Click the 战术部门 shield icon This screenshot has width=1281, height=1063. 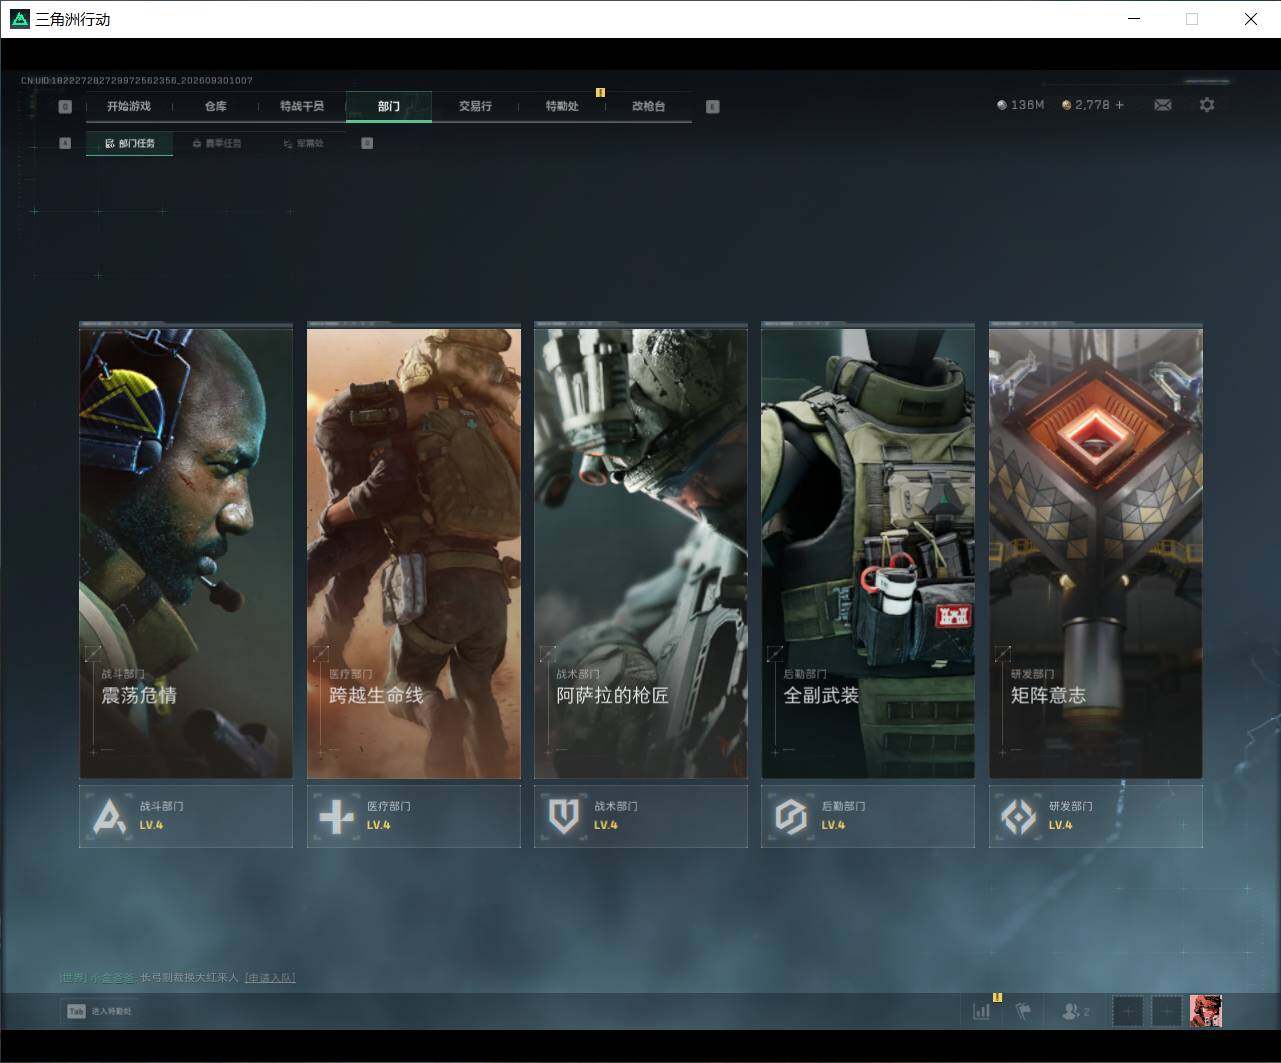coord(564,816)
